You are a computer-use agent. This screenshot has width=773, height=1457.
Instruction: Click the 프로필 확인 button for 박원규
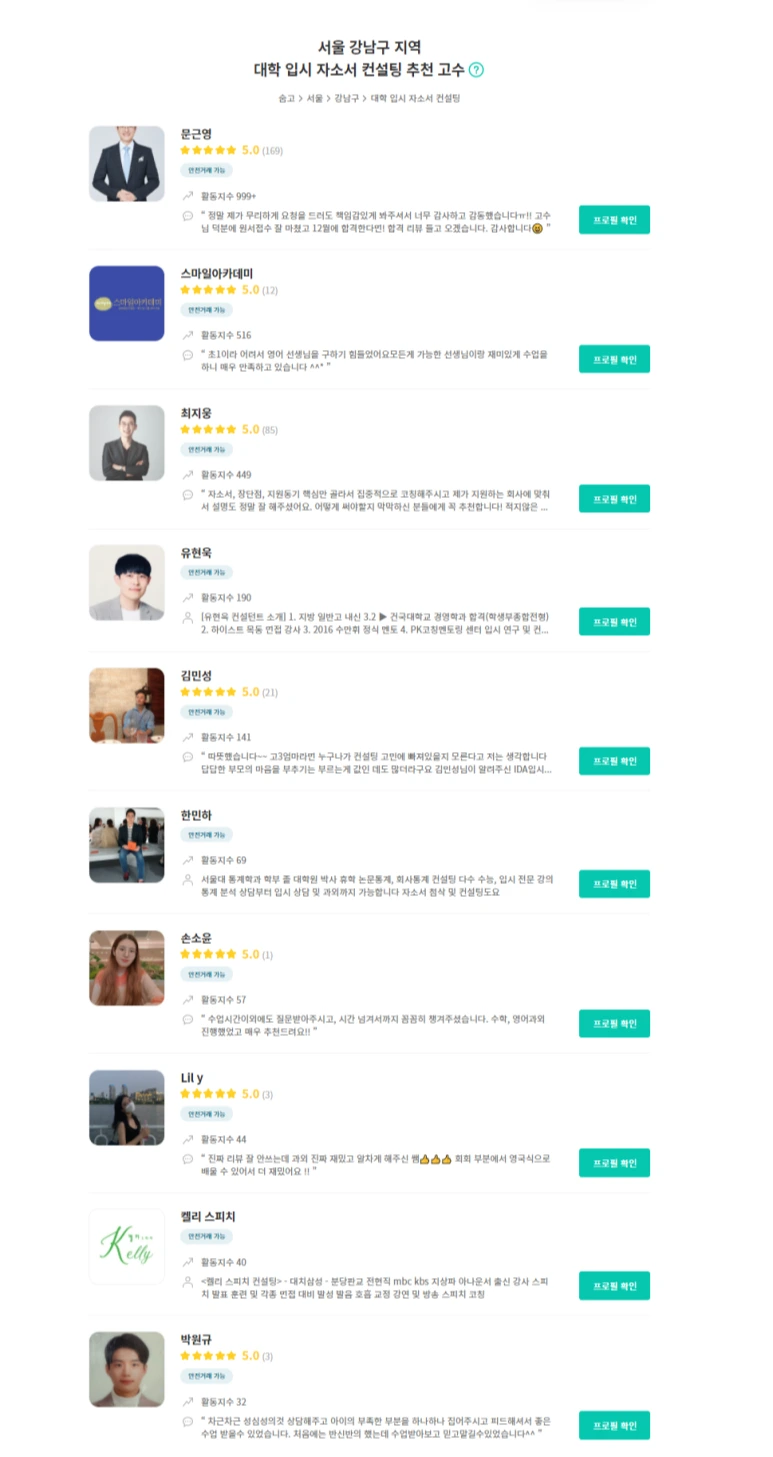pyautogui.click(x=614, y=1425)
